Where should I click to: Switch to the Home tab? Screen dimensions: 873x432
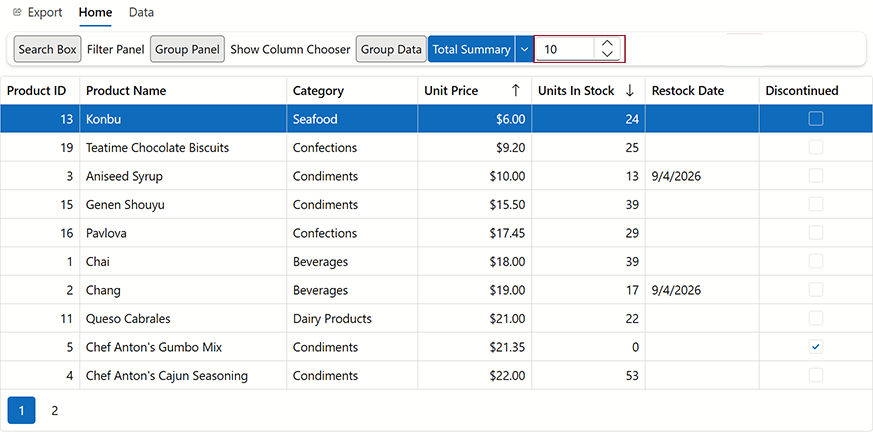point(95,12)
